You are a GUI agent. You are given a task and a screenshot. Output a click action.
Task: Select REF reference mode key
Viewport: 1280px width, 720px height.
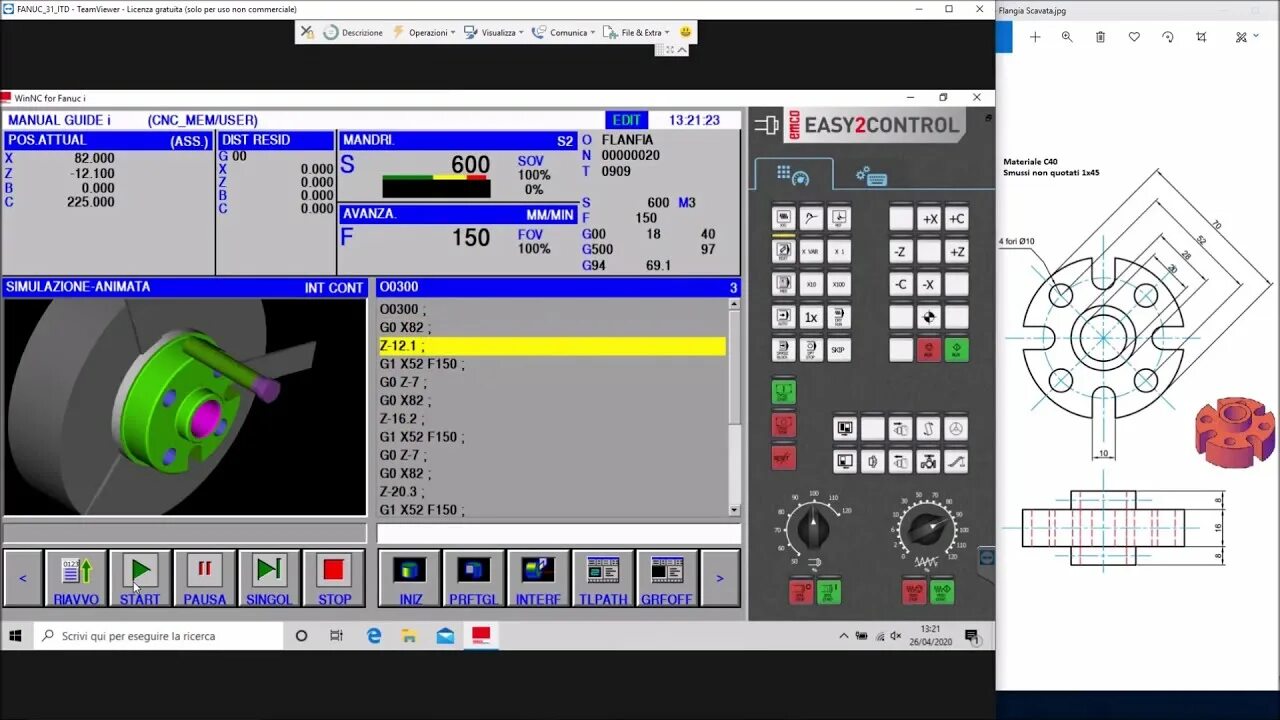(x=839, y=218)
